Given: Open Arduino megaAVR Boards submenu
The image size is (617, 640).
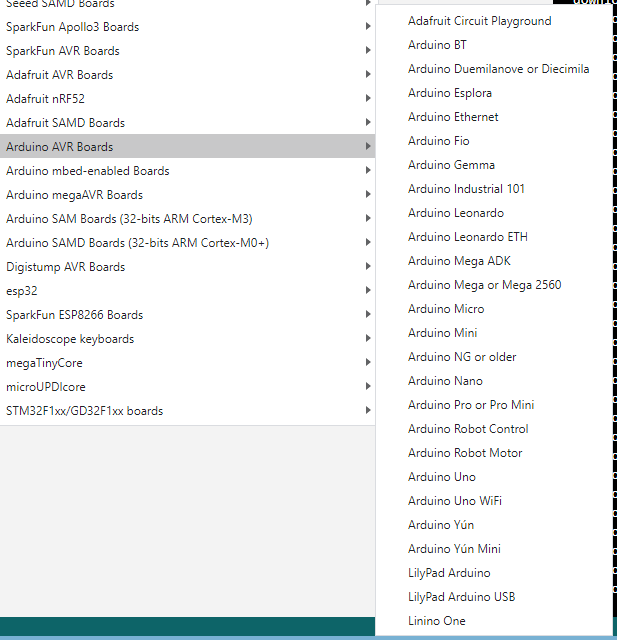Looking at the screenshot, I should 187,195.
